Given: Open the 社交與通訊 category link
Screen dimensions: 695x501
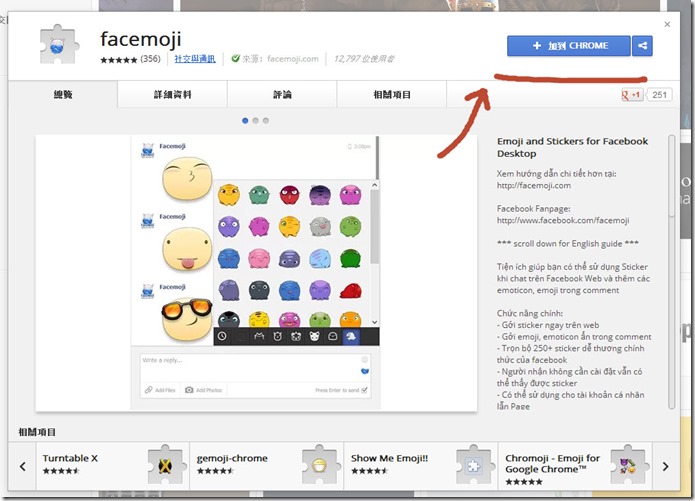Looking at the screenshot, I should pyautogui.click(x=195, y=59).
